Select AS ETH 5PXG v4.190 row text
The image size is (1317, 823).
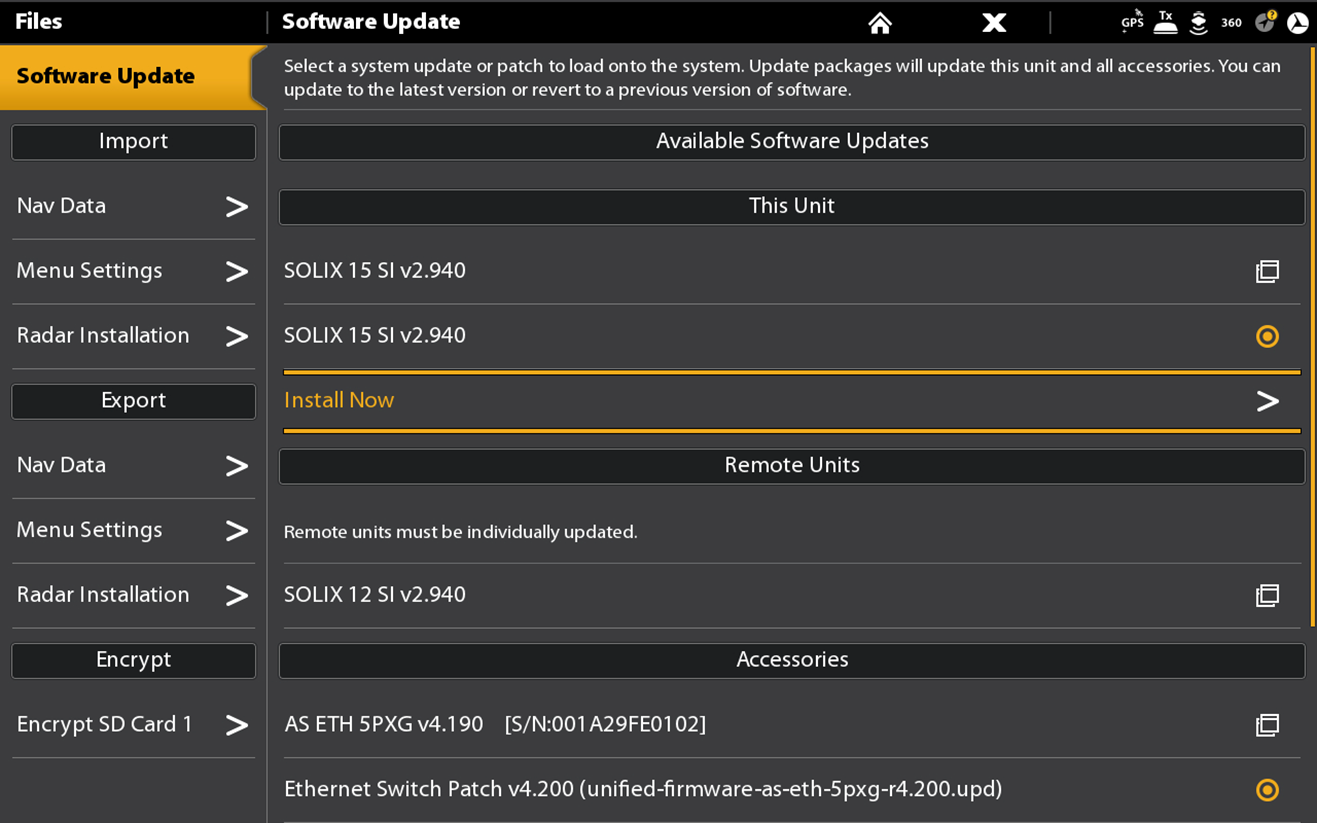[495, 724]
